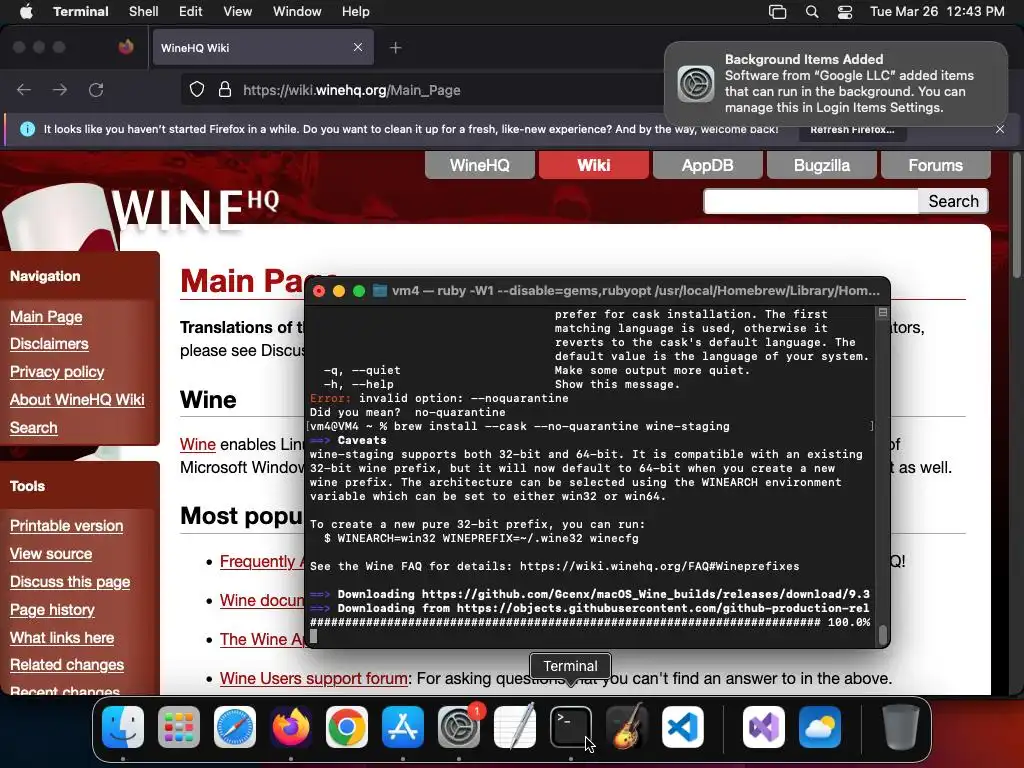The width and height of the screenshot is (1024, 768).
Task: Open Main Page navigation link
Action: click(46, 317)
